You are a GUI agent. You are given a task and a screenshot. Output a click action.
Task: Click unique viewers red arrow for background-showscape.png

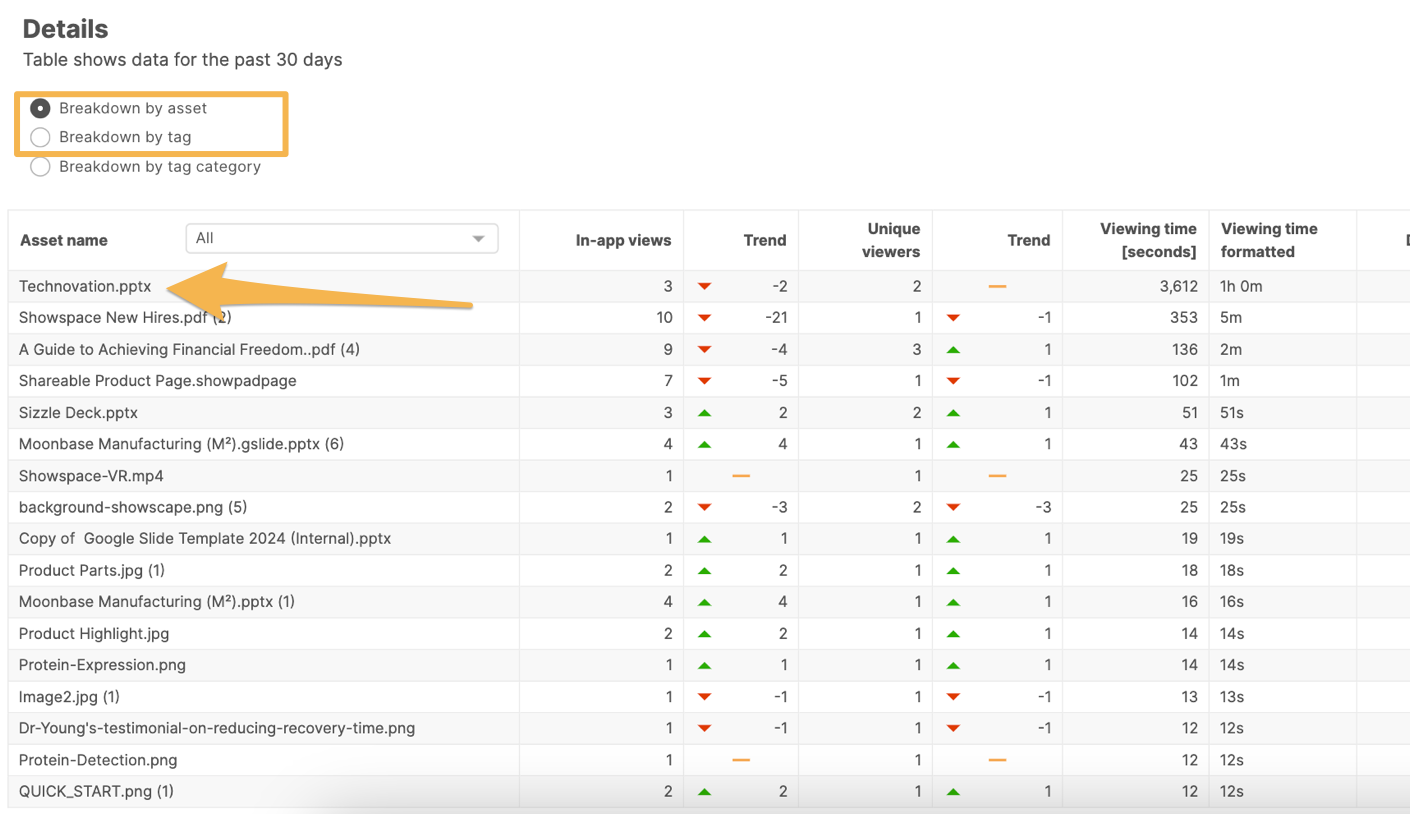pyautogui.click(x=953, y=508)
